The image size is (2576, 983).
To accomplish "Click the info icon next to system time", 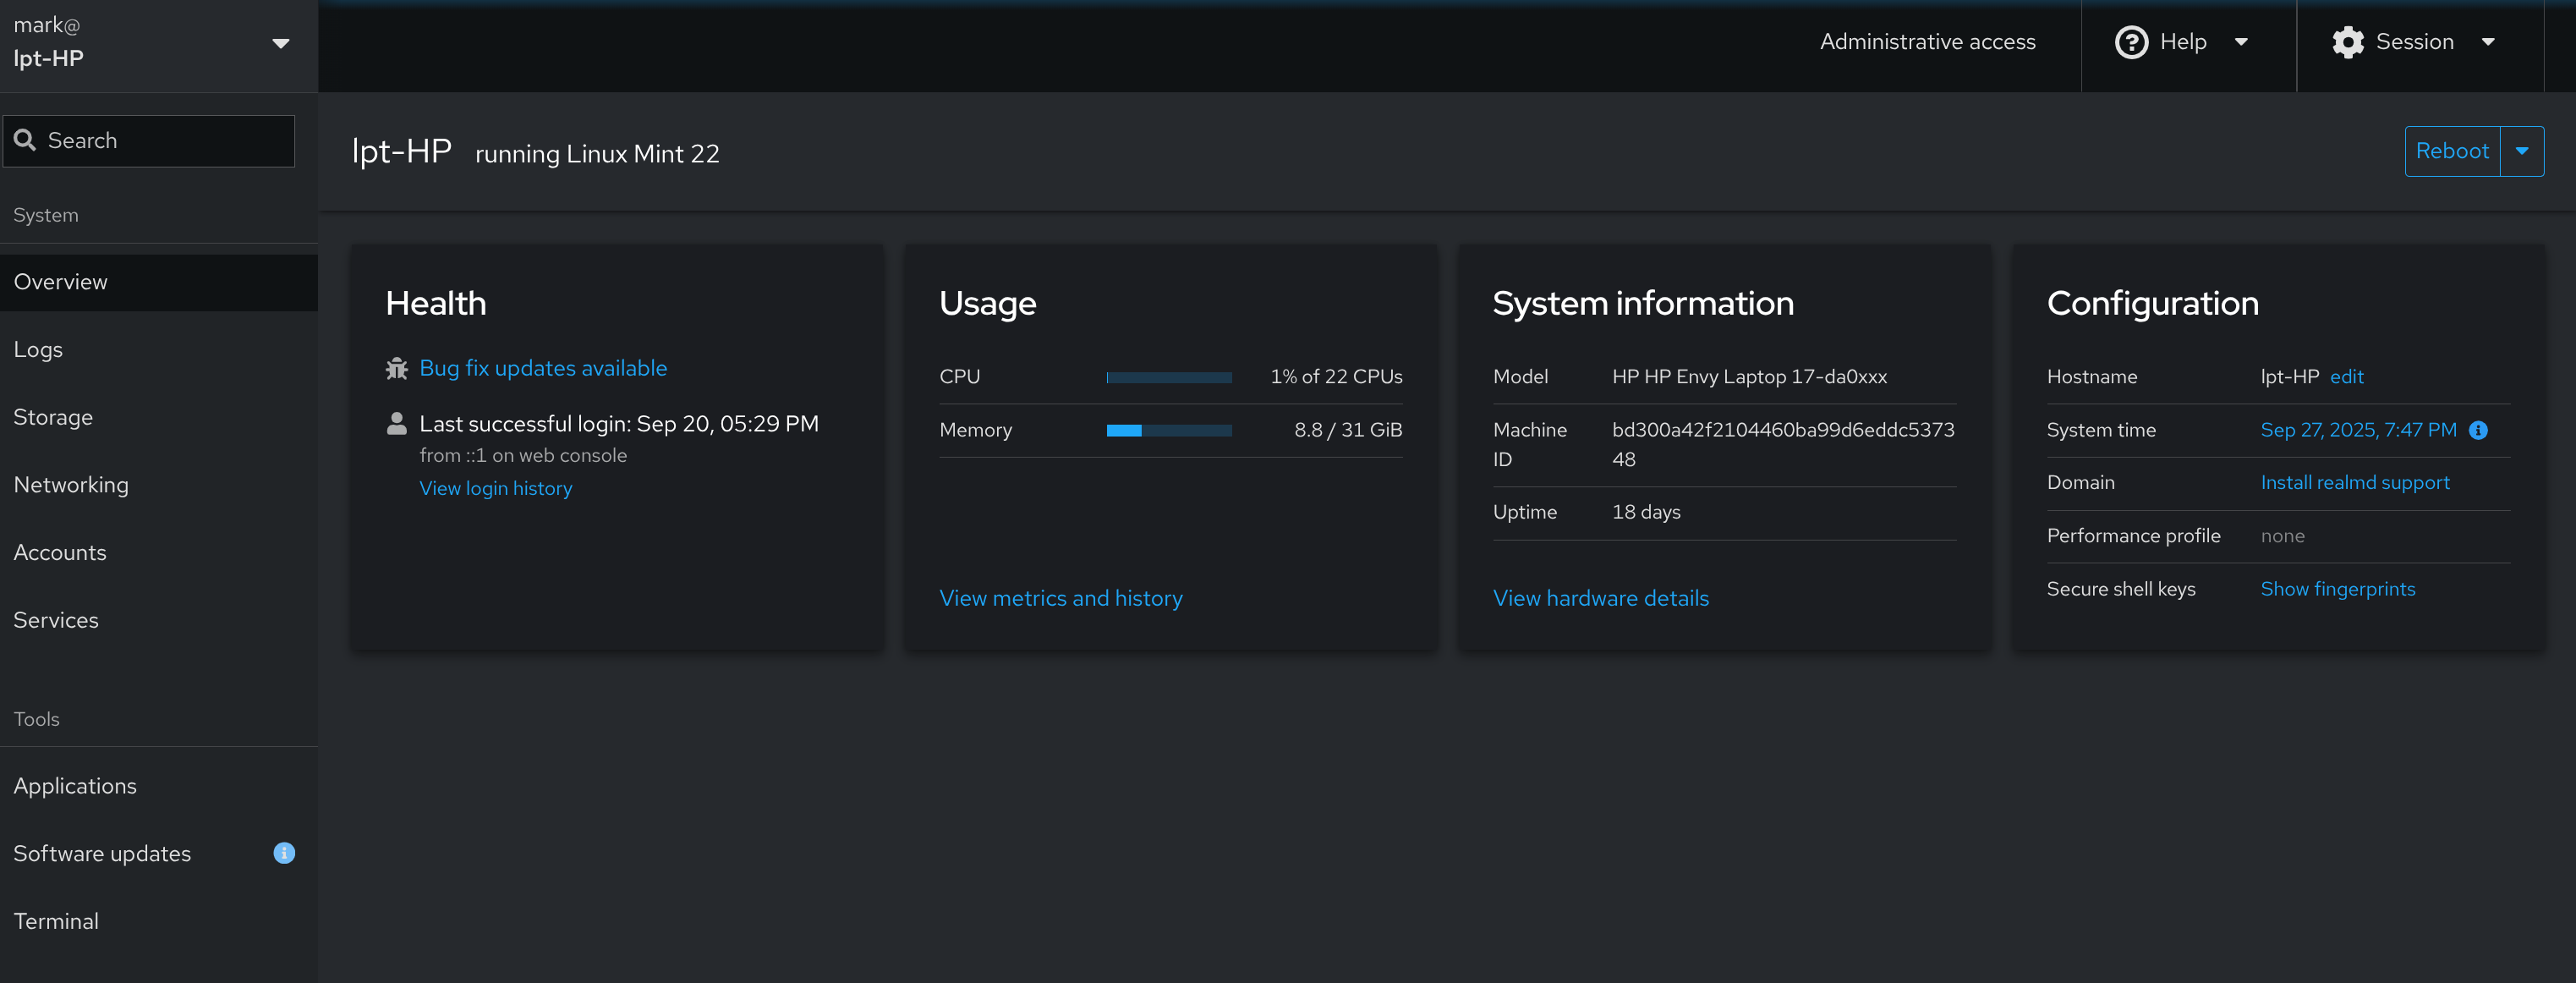I will coord(2478,430).
